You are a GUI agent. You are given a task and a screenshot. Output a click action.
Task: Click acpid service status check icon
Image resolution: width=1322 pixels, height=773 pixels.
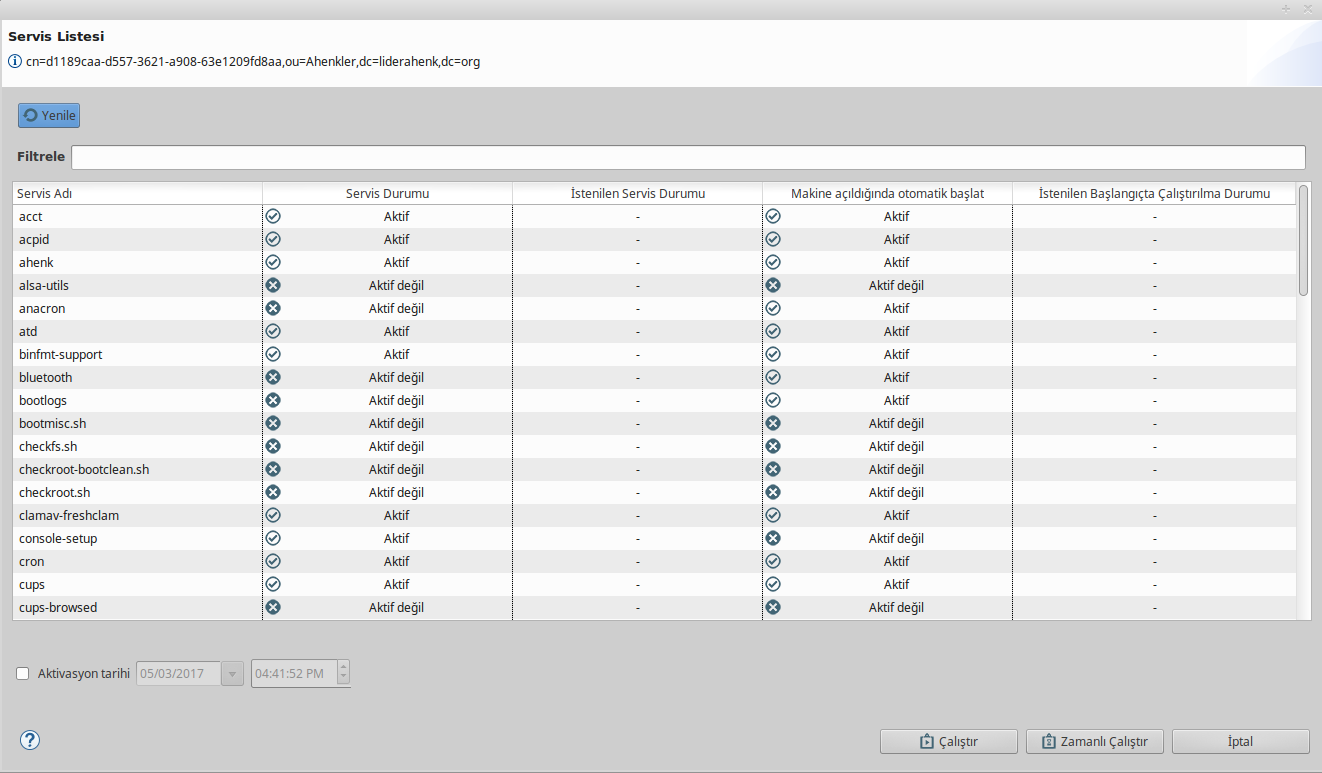273,239
